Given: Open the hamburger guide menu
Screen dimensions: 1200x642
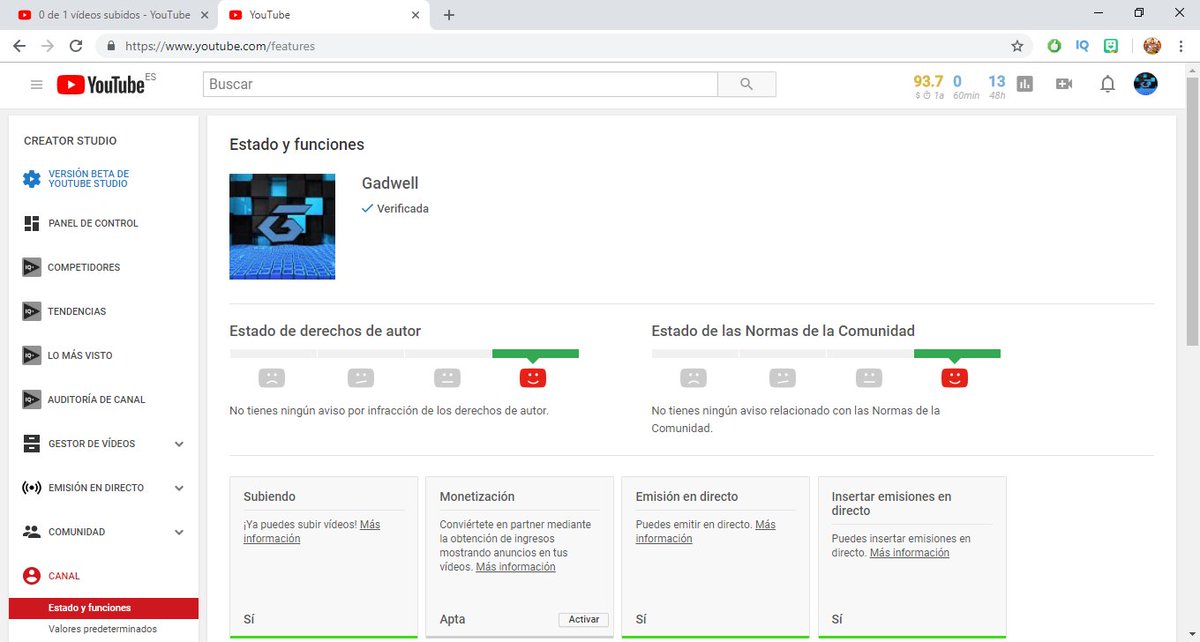Looking at the screenshot, I should tap(37, 85).
